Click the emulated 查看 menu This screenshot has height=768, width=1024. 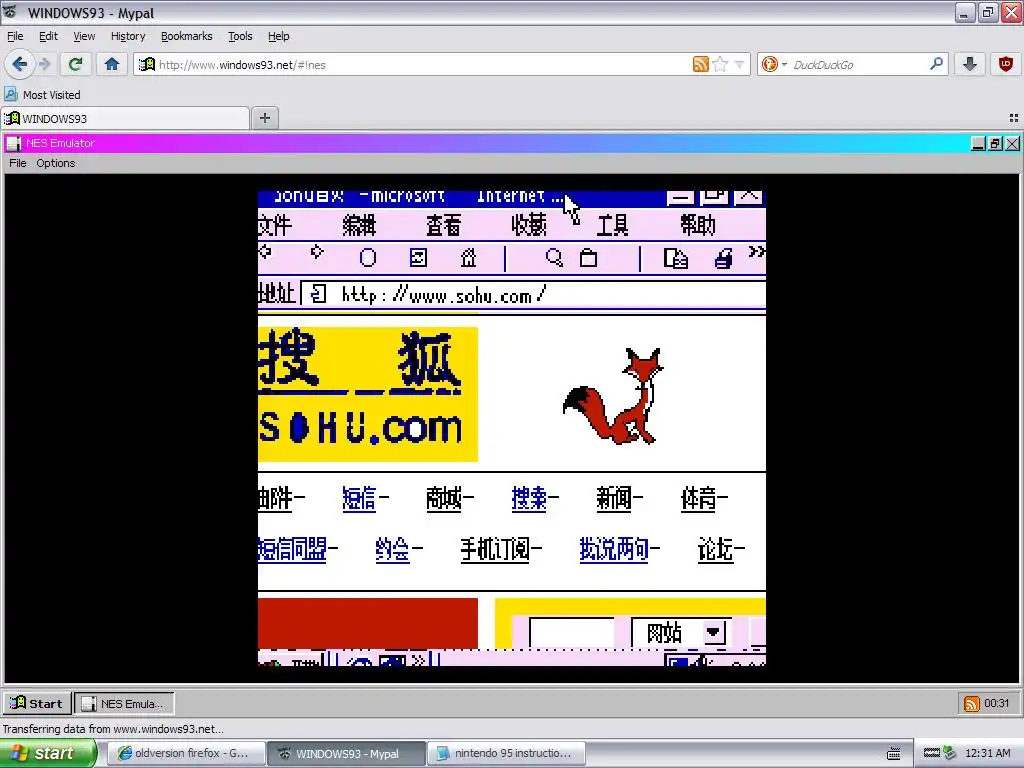443,225
